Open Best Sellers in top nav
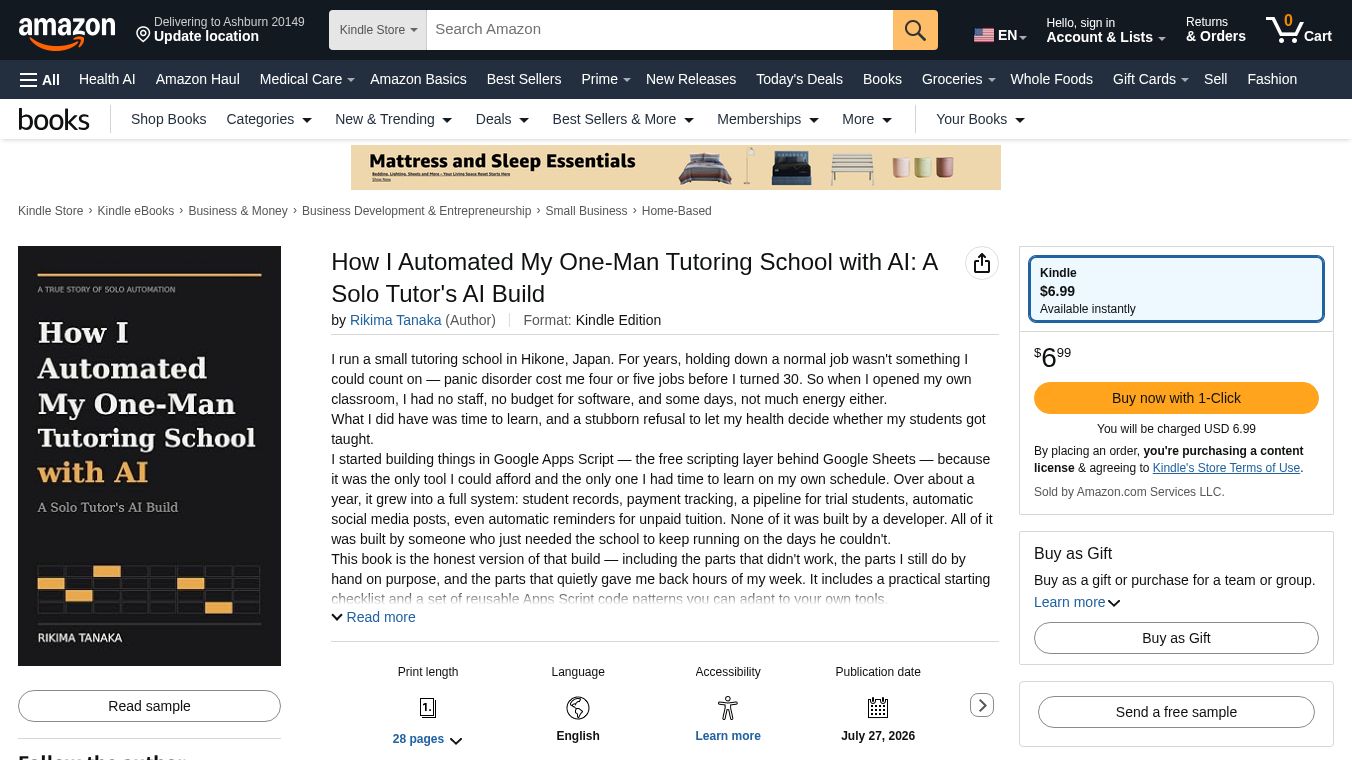 [524, 79]
